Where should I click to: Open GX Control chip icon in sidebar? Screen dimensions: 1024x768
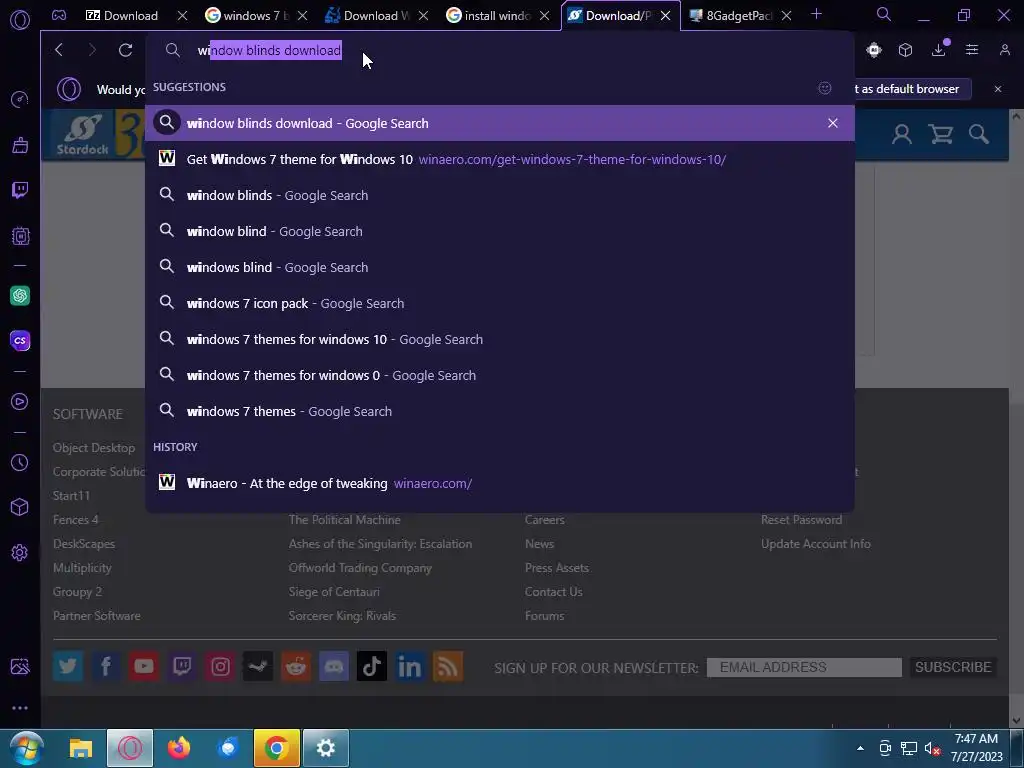click(20, 236)
